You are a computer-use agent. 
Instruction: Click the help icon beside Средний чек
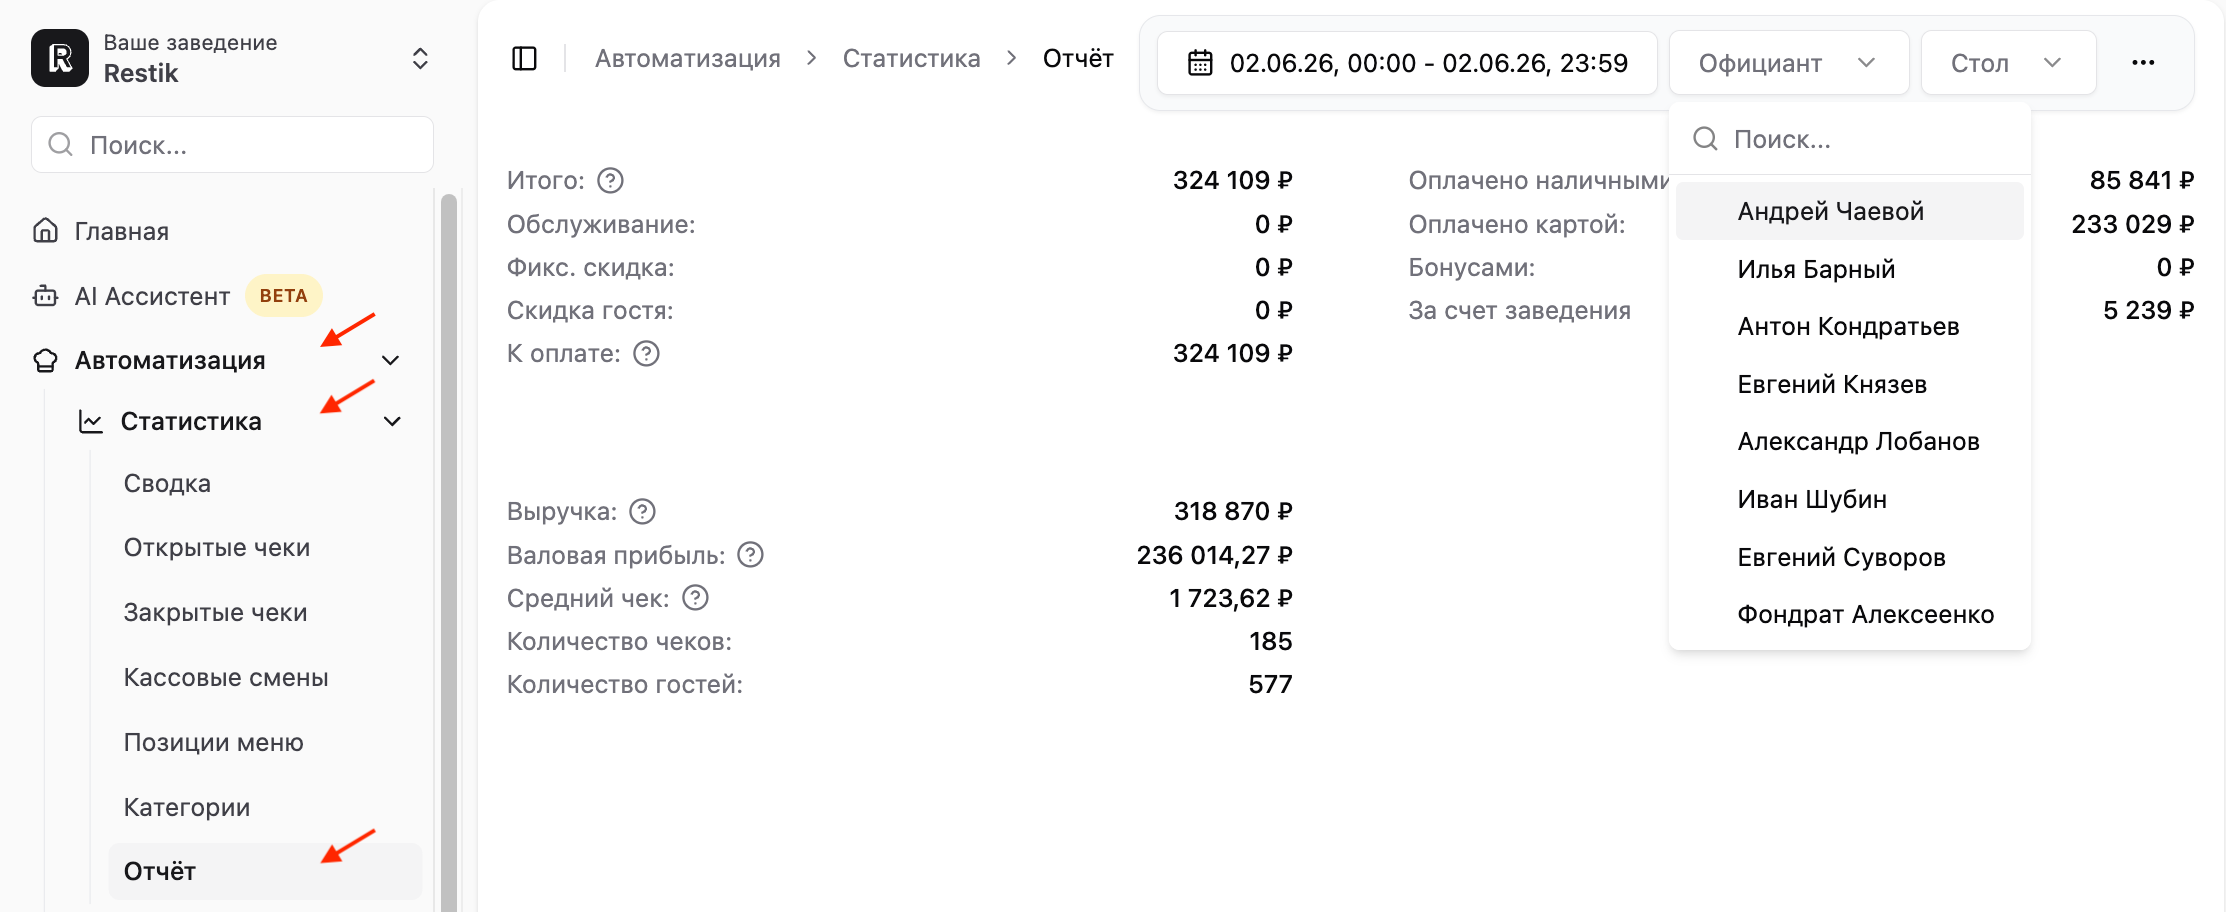tap(695, 597)
